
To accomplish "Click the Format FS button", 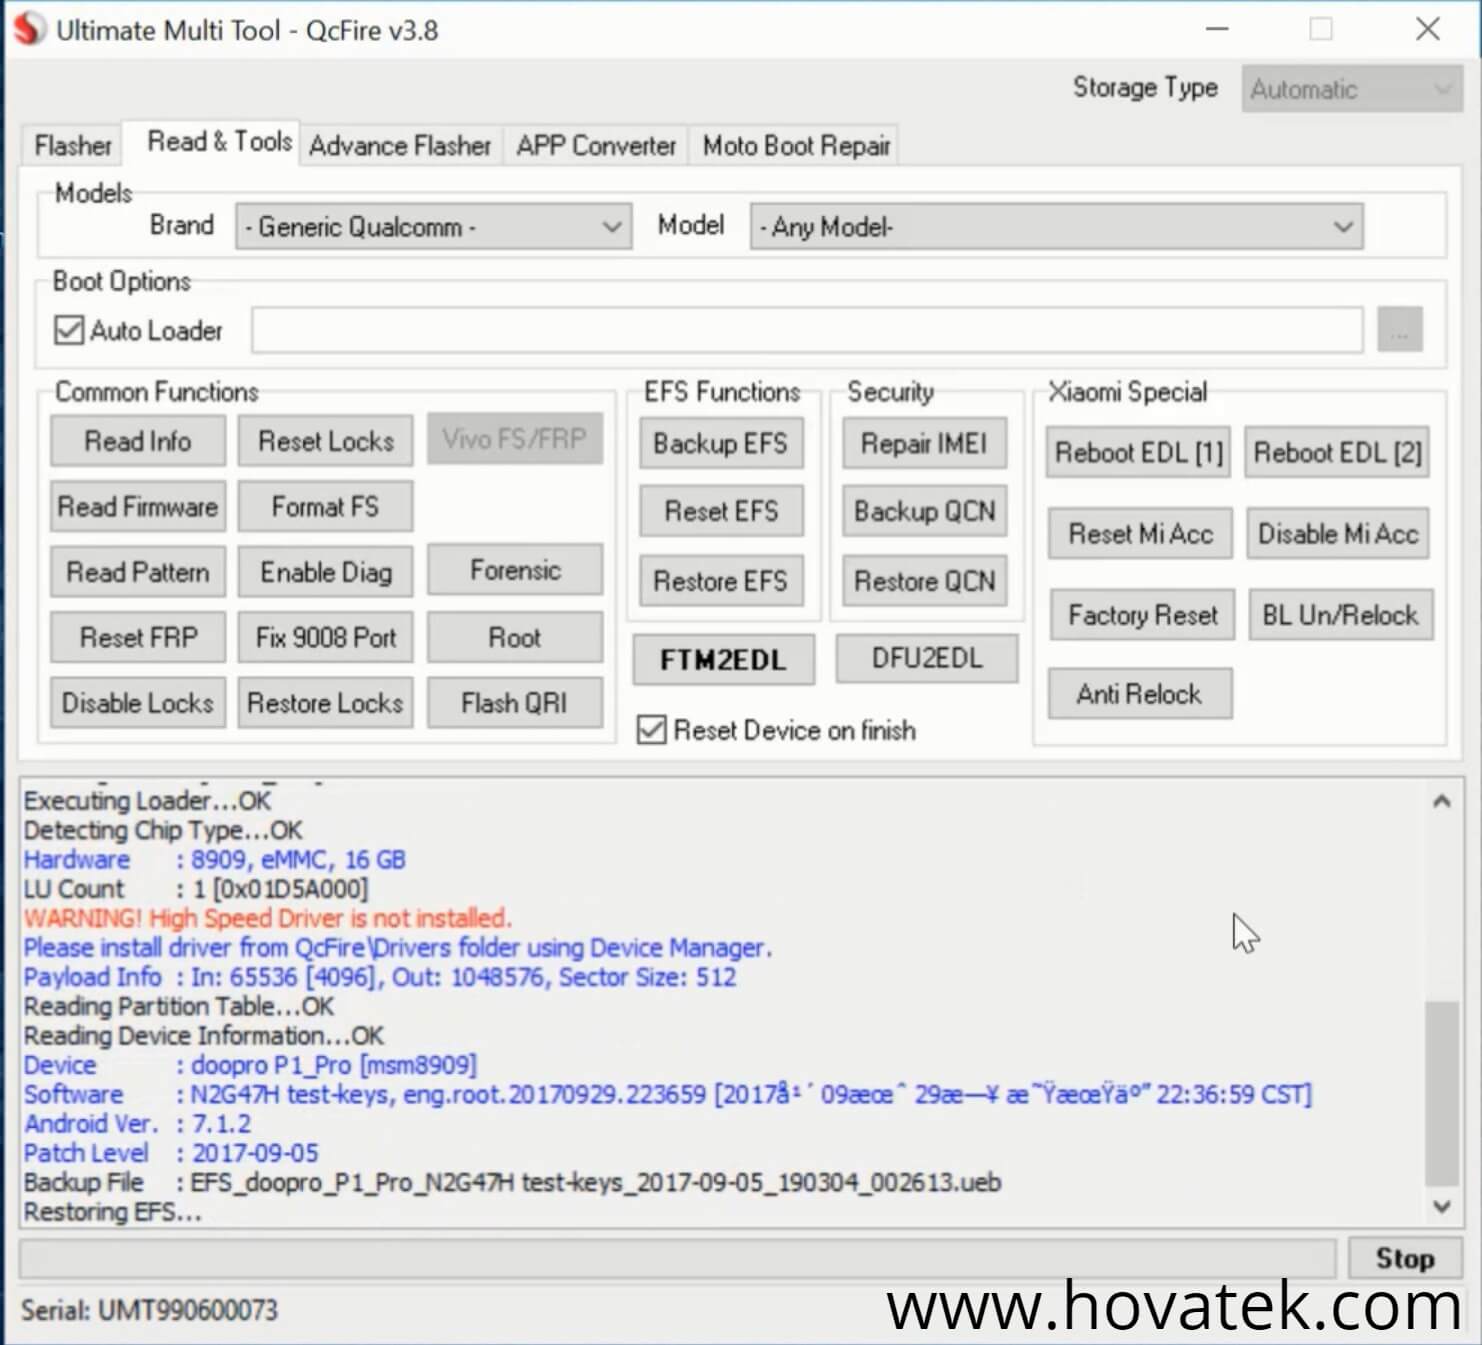I will [x=326, y=507].
